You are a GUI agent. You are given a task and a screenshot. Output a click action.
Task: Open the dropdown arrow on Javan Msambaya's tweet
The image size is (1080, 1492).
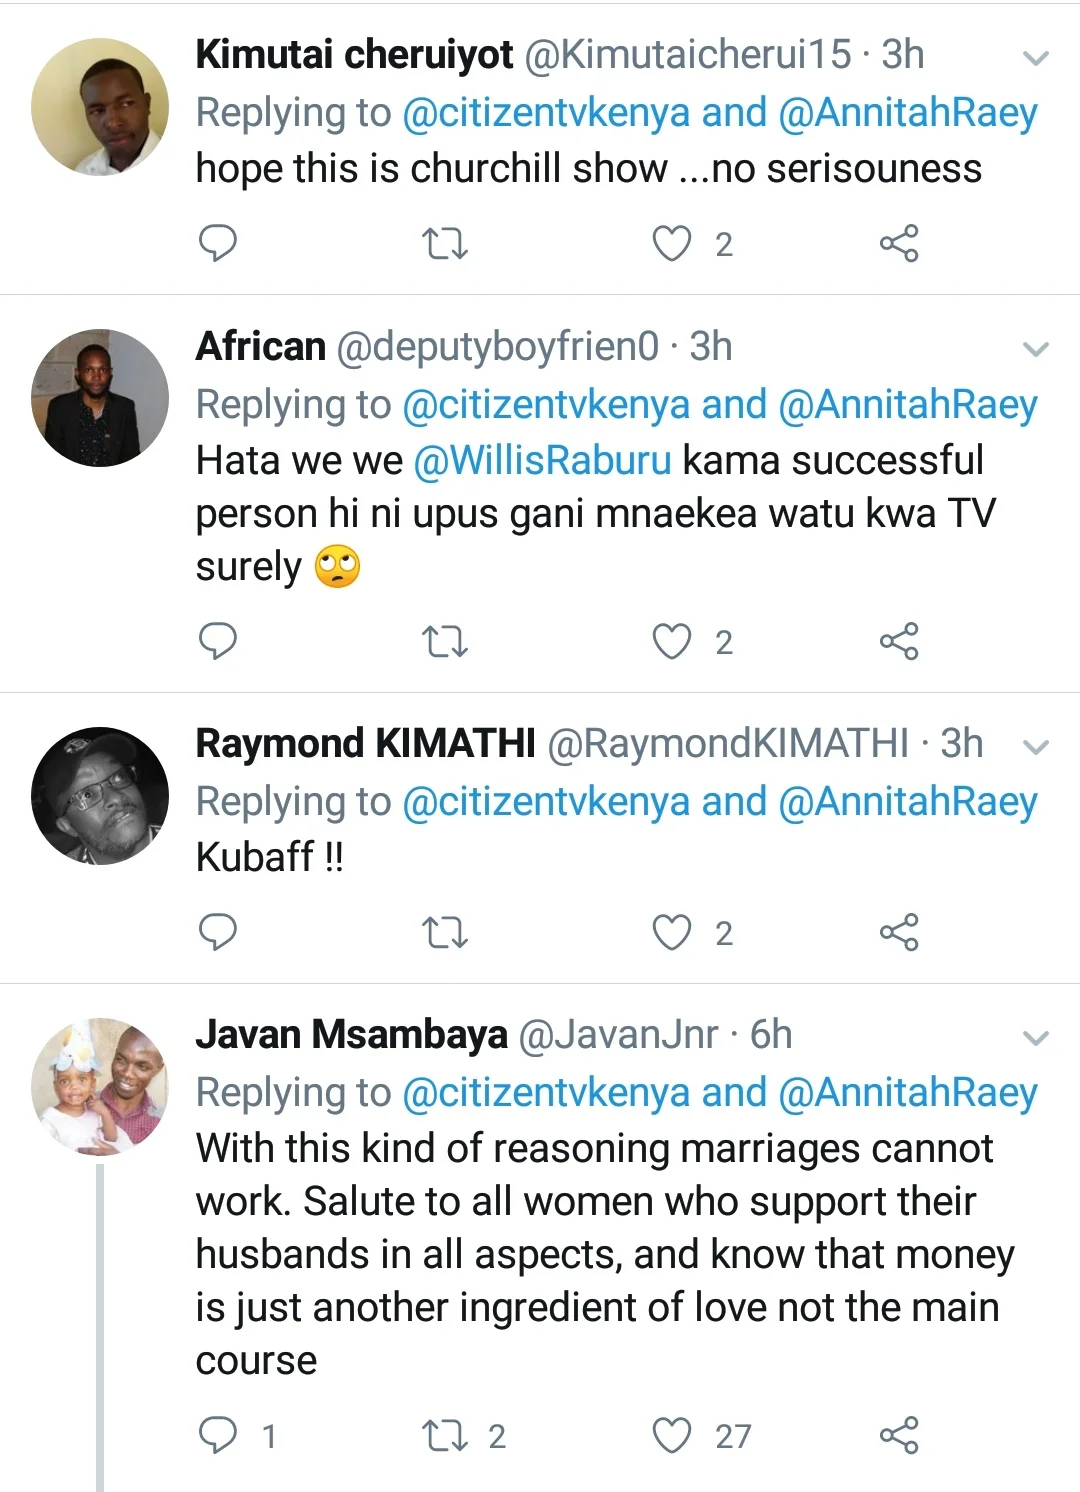pos(1036,1038)
